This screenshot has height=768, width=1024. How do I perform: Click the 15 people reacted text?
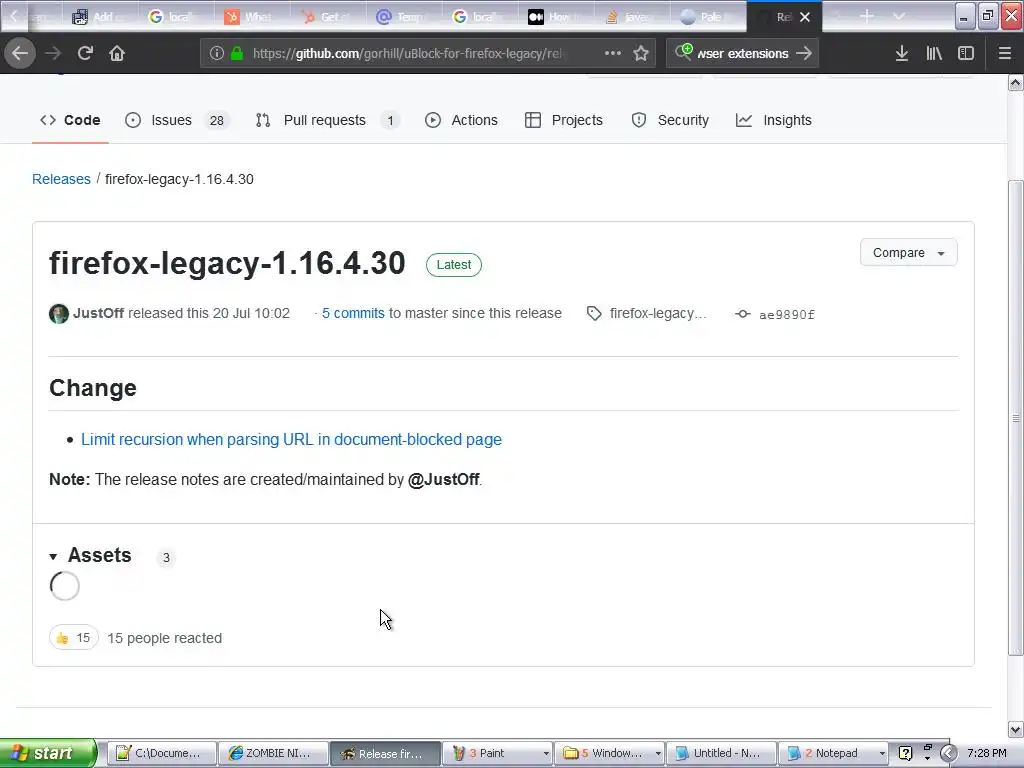click(165, 638)
